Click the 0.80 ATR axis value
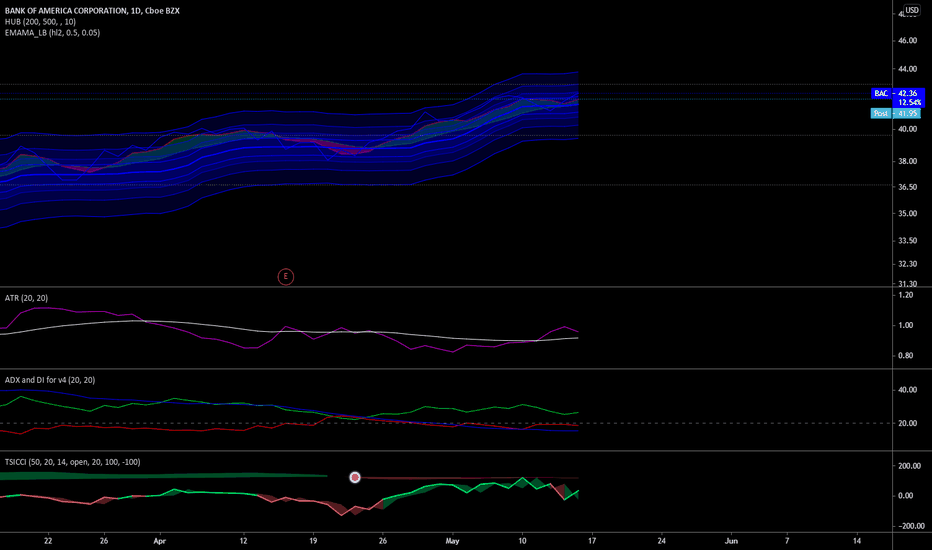This screenshot has width=932, height=550. pos(906,356)
